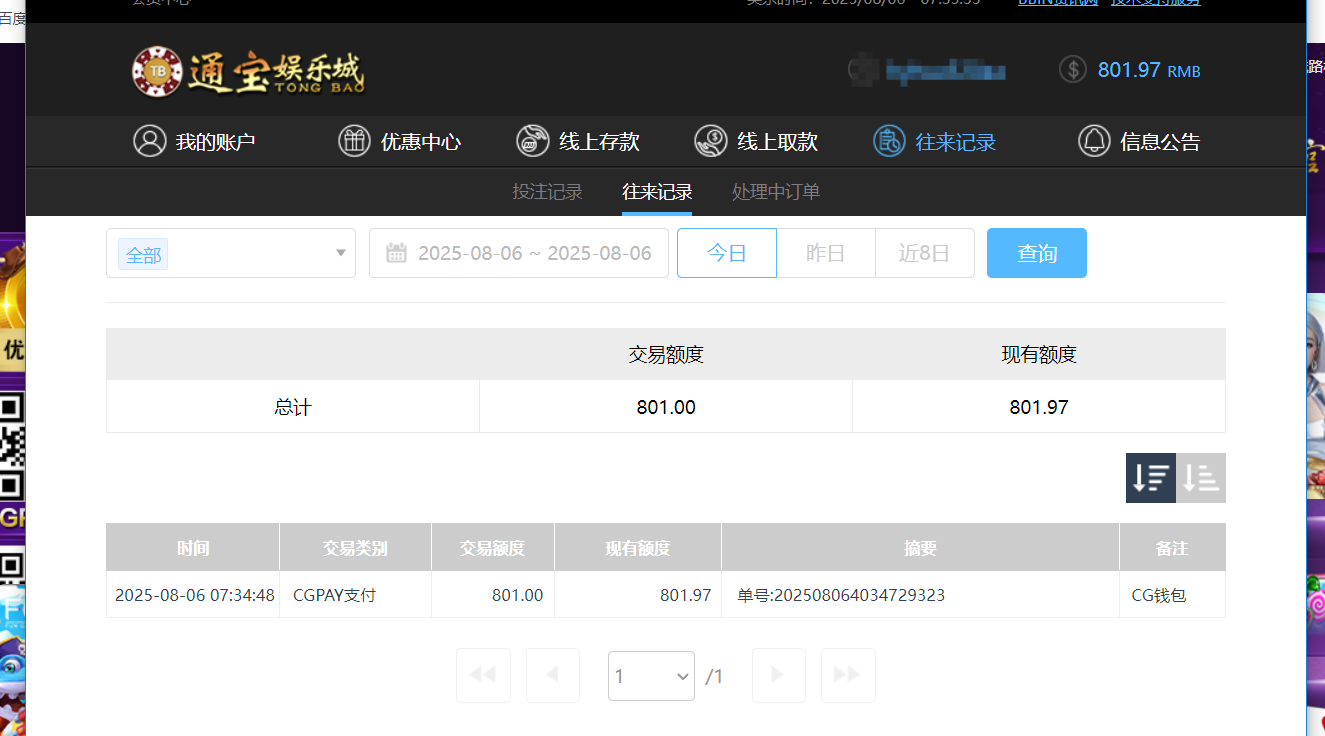Screen dimensions: 1325x736
Task: Open the 线上存款 deposit icon
Action: point(532,141)
